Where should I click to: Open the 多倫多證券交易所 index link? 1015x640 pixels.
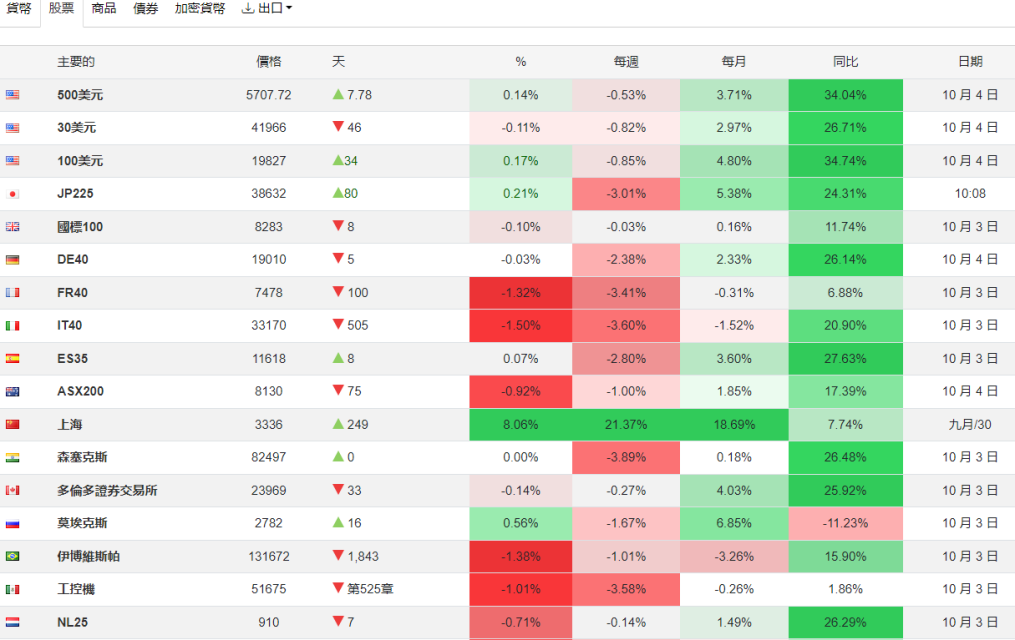[x=107, y=491]
